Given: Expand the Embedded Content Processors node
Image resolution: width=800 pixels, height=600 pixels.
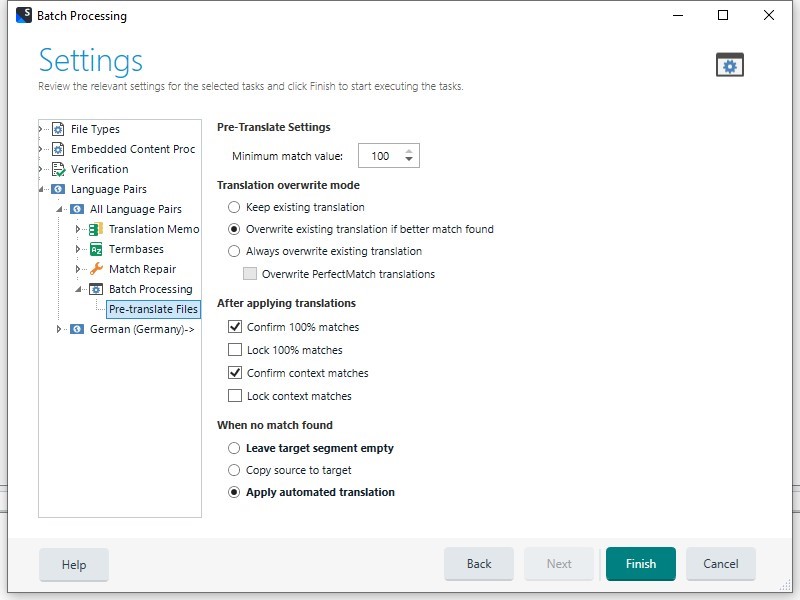Looking at the screenshot, I should click(41, 149).
